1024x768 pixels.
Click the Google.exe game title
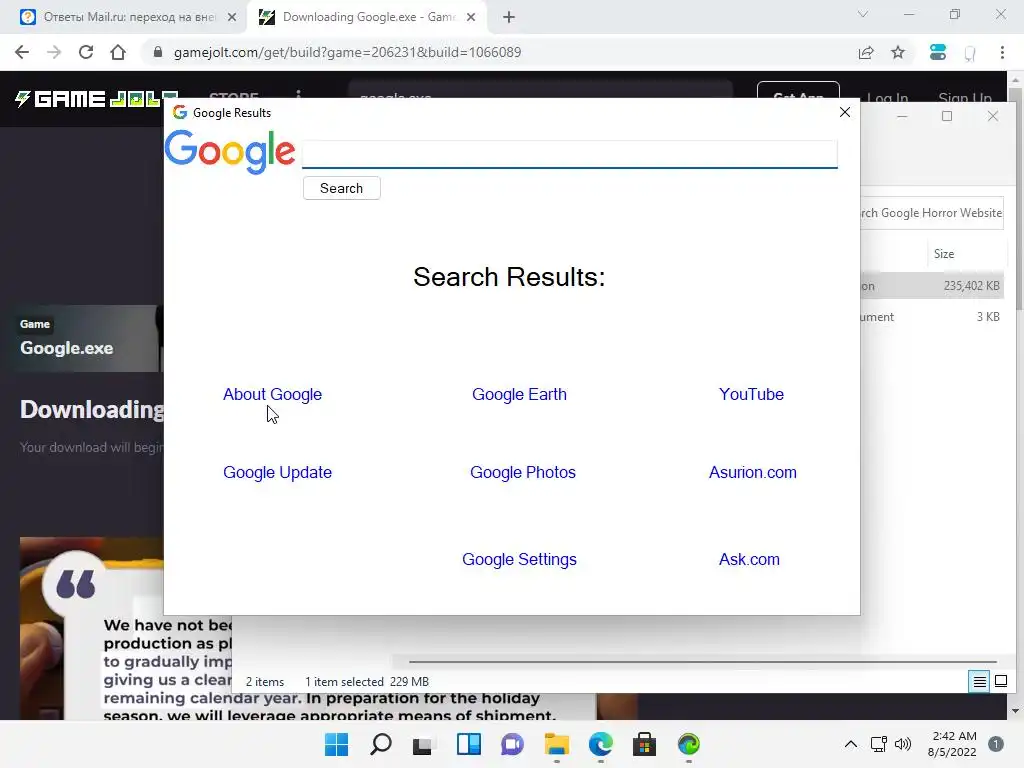coord(67,348)
